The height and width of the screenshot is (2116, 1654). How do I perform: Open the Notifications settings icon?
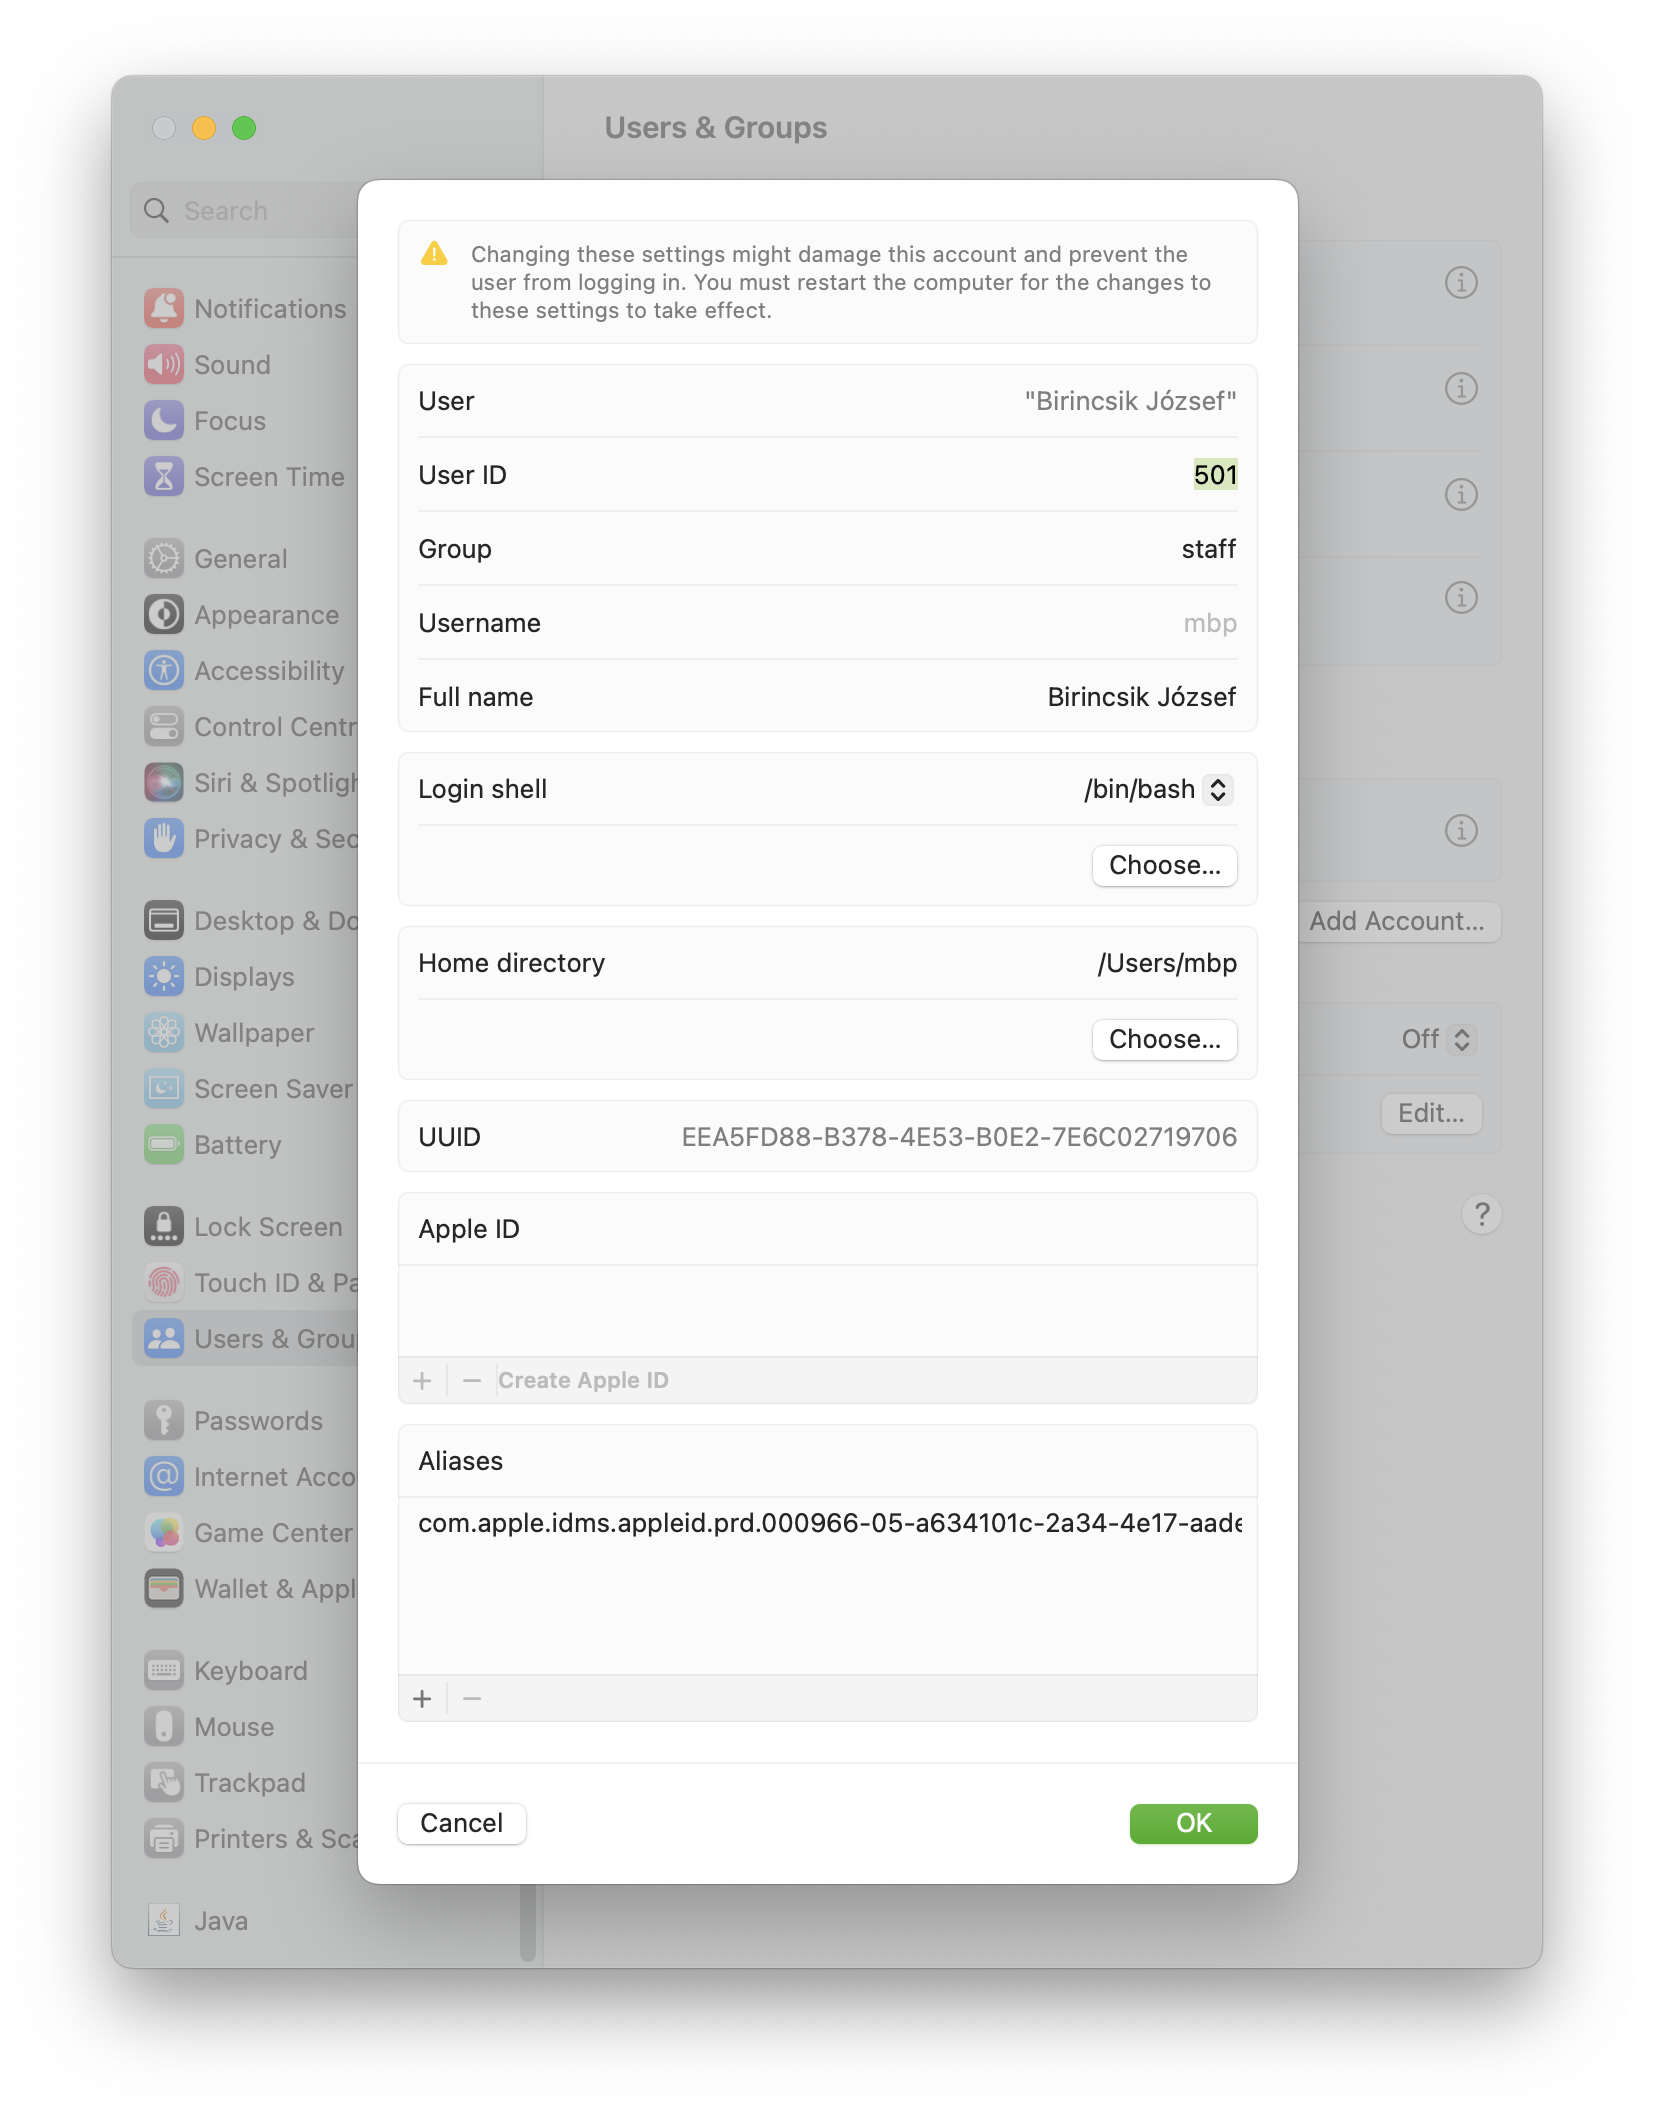click(164, 309)
